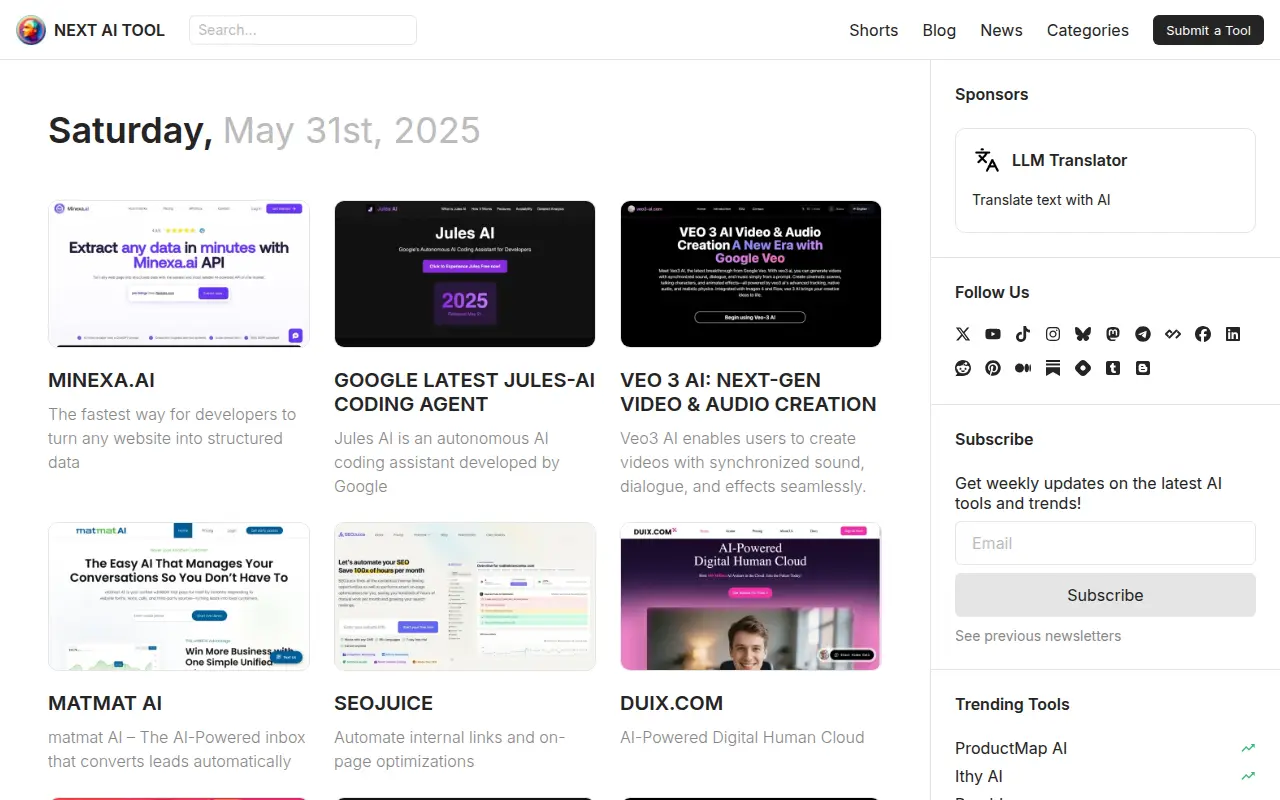1280x800 pixels.
Task: Open the Tumblr social icon
Action: pyautogui.click(x=1113, y=368)
